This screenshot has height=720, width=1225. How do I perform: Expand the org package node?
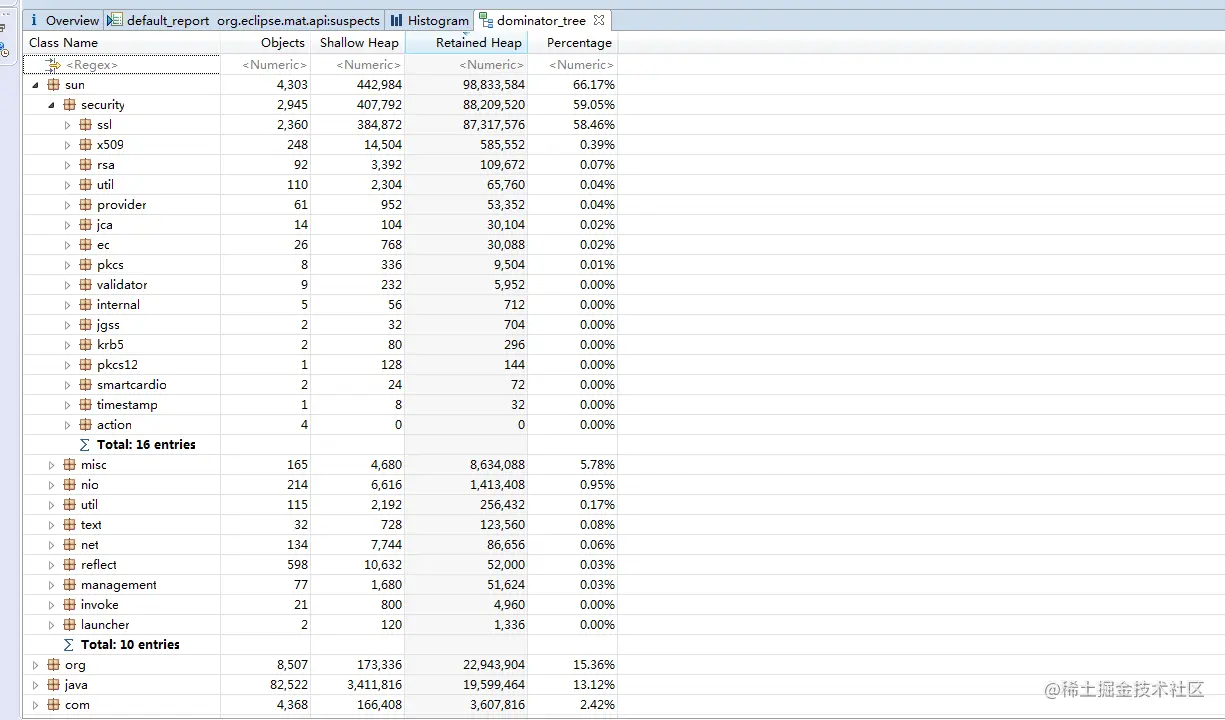click(x=36, y=665)
